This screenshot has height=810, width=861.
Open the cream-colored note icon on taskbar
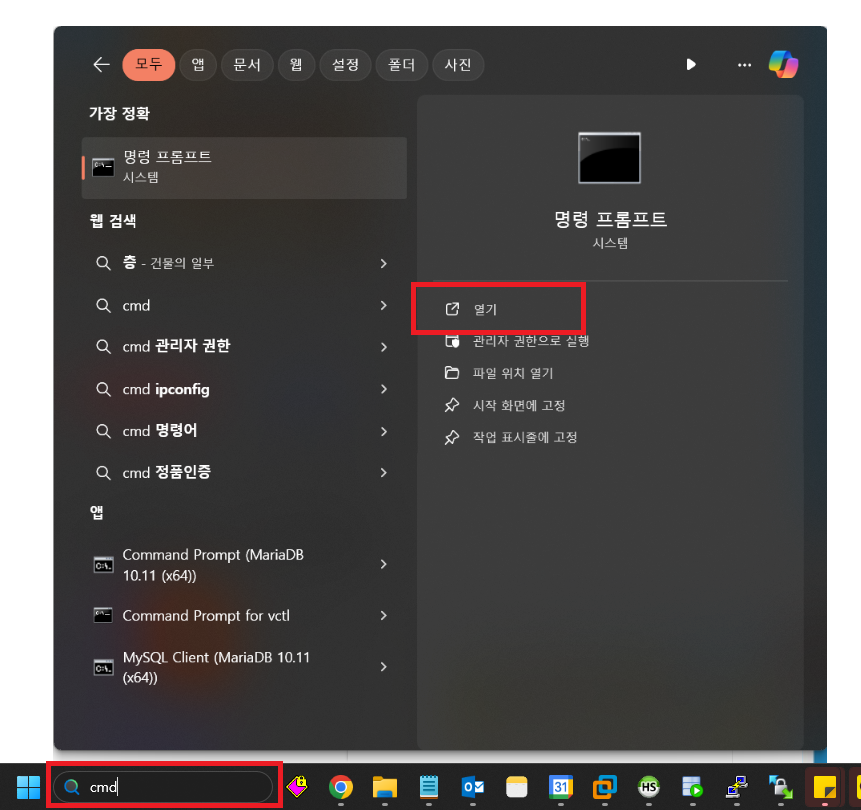(x=516, y=787)
